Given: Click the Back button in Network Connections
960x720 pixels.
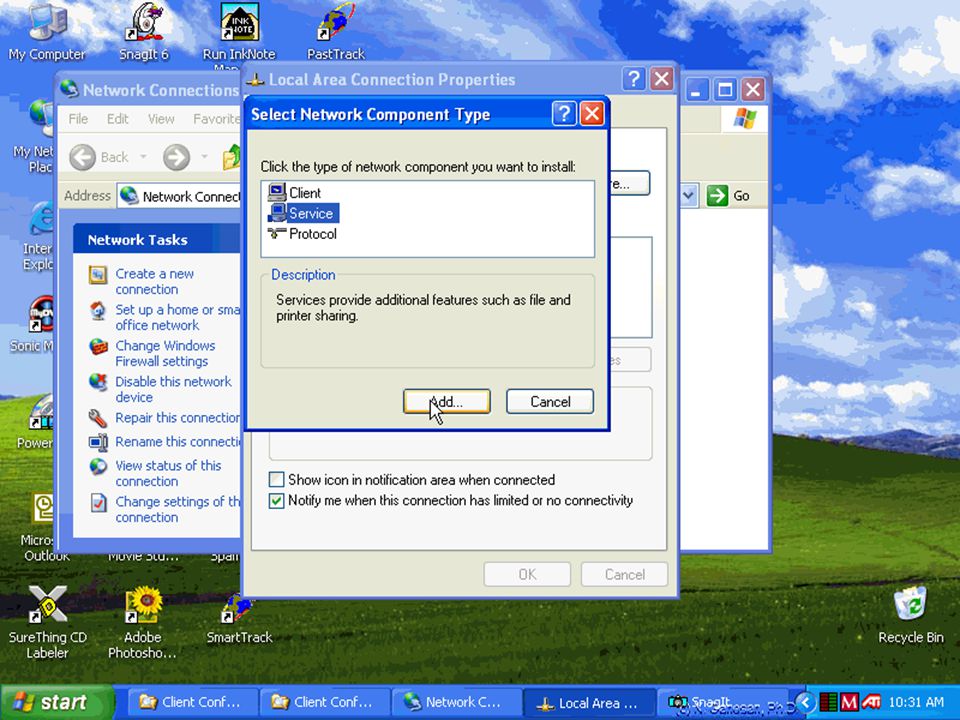Looking at the screenshot, I should point(99,157).
